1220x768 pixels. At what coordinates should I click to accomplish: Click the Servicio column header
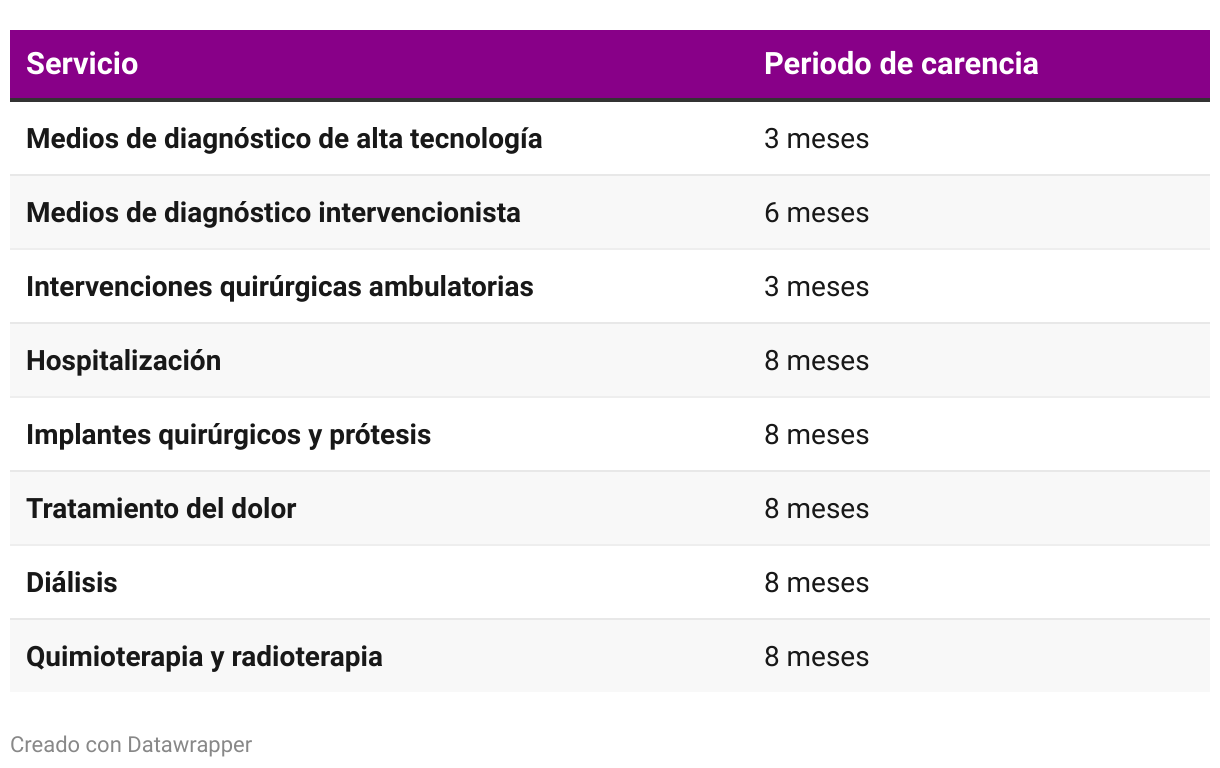point(82,64)
